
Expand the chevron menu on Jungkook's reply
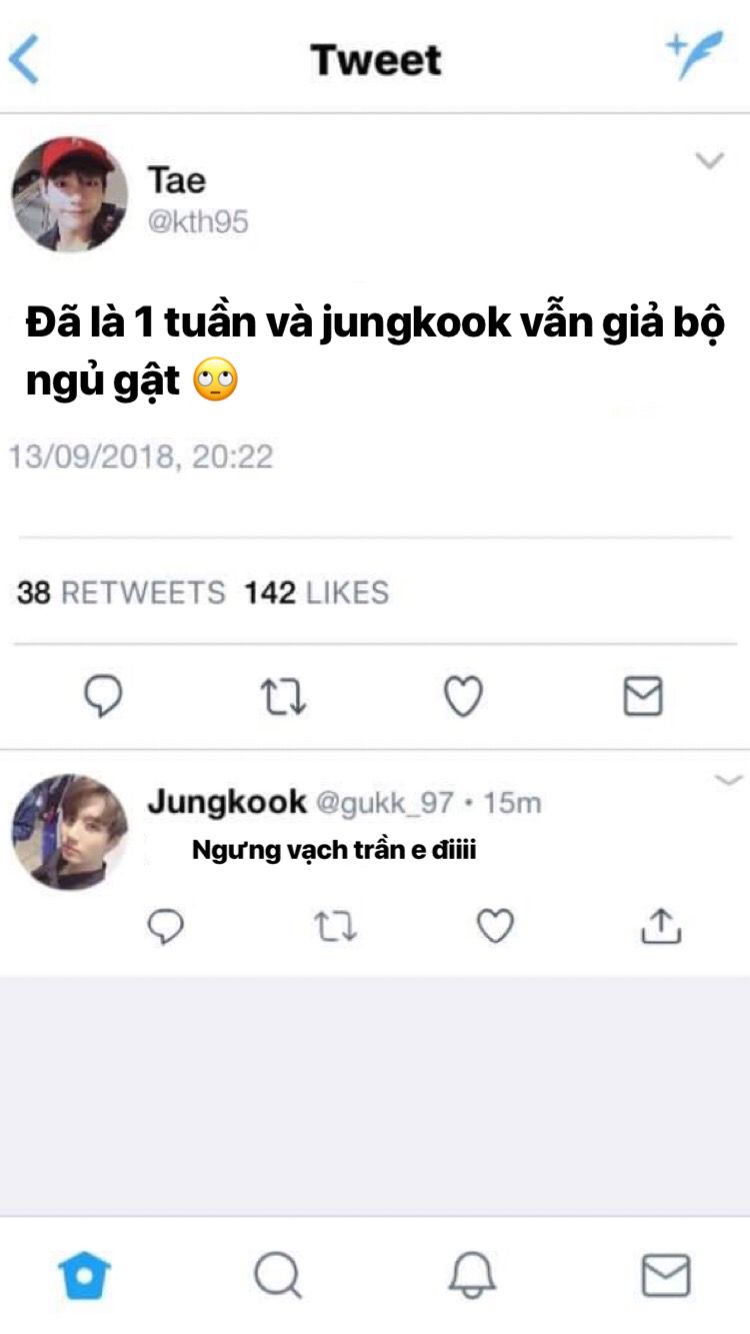tap(730, 780)
